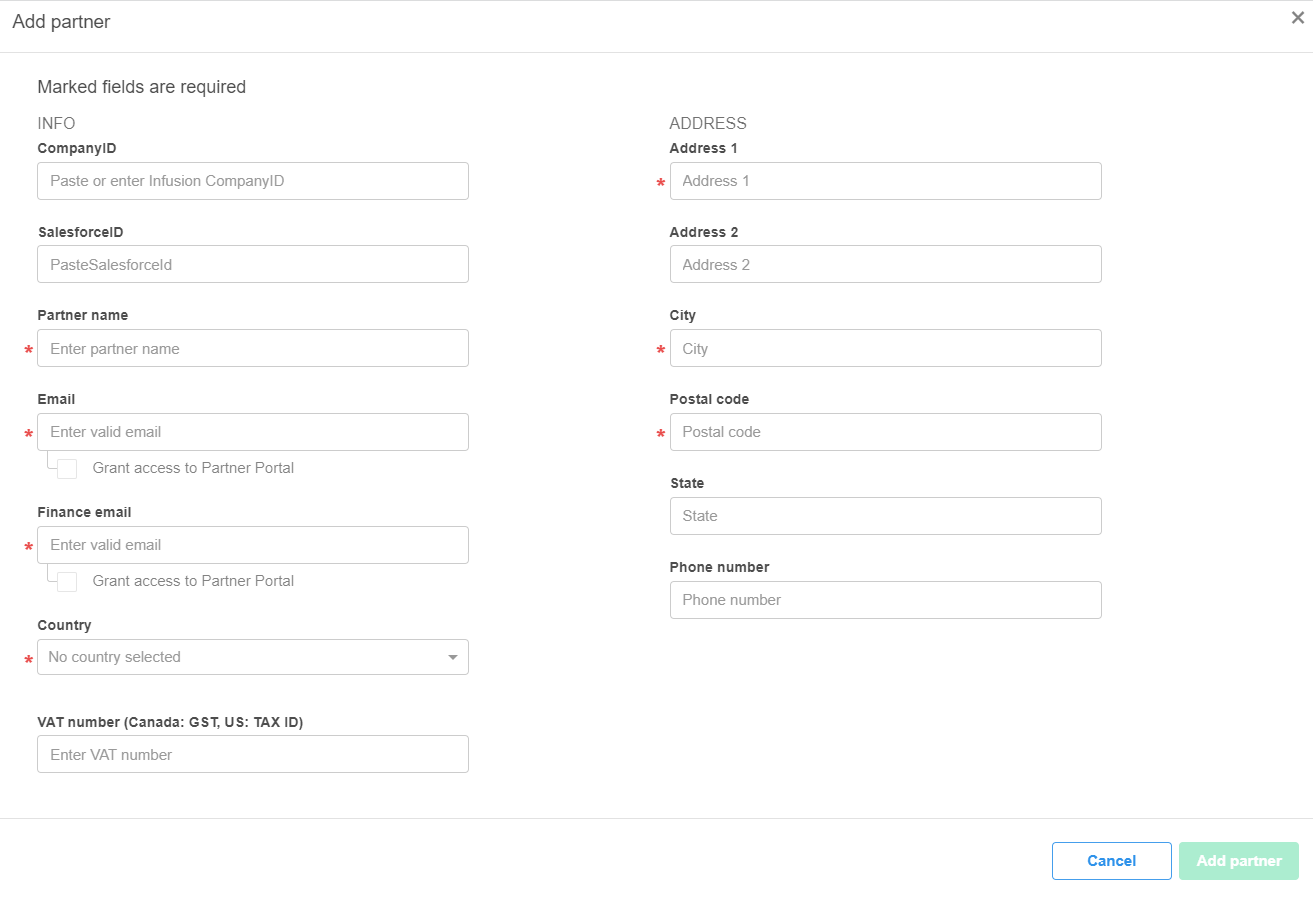Click the Phone number input
The height and width of the screenshot is (898, 1313).
[x=885, y=600]
